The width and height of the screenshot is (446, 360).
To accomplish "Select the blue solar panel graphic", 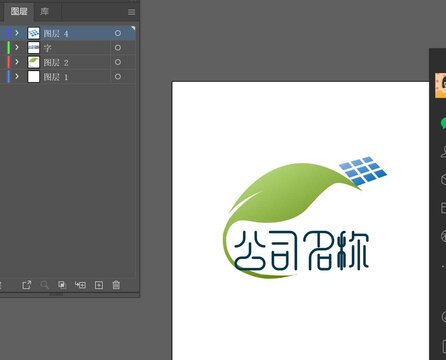I will 363,171.
